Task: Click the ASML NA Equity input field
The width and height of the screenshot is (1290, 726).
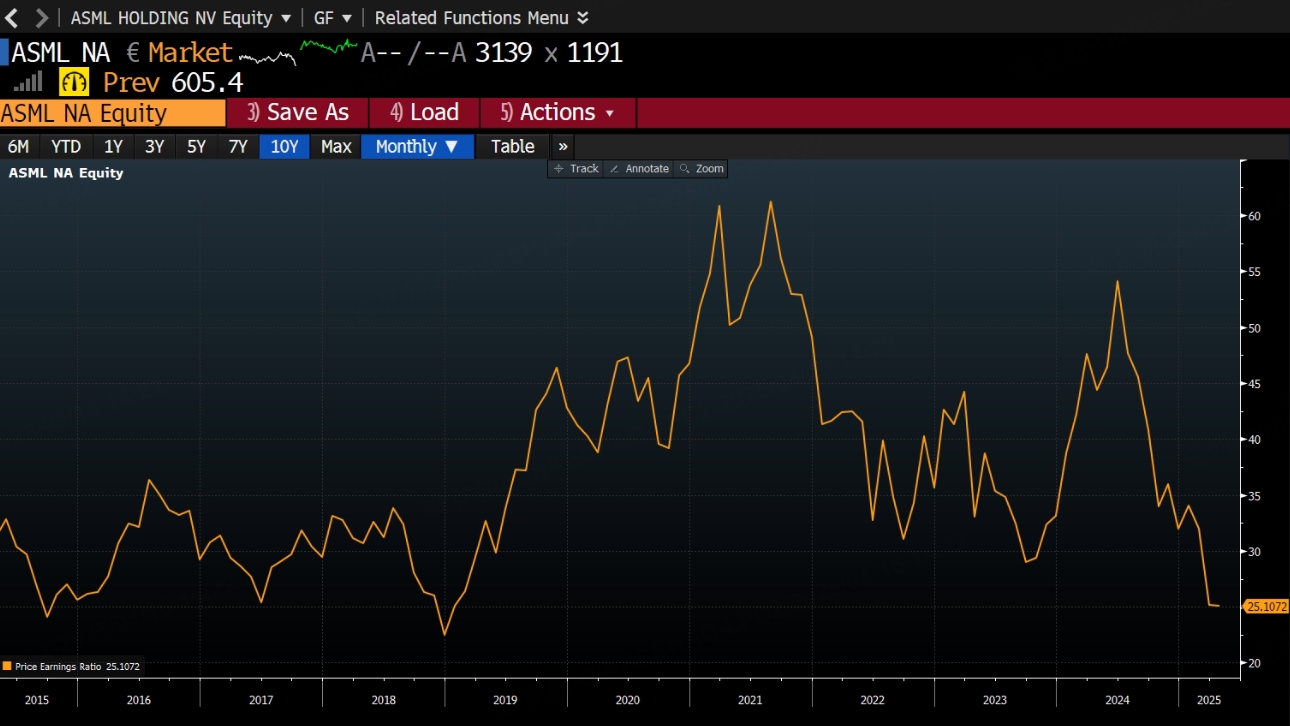Action: tap(113, 113)
